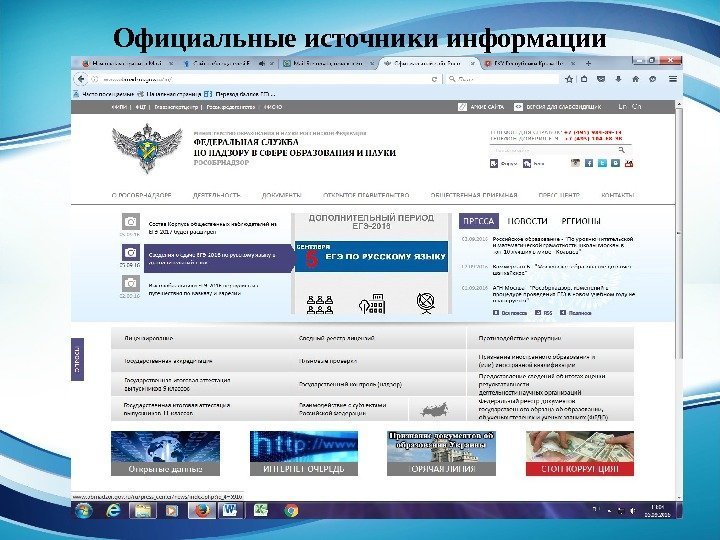The width and height of the screenshot is (720, 540).
Task: Open the Pocket icon in Firefox toolbar
Action: click(x=601, y=79)
